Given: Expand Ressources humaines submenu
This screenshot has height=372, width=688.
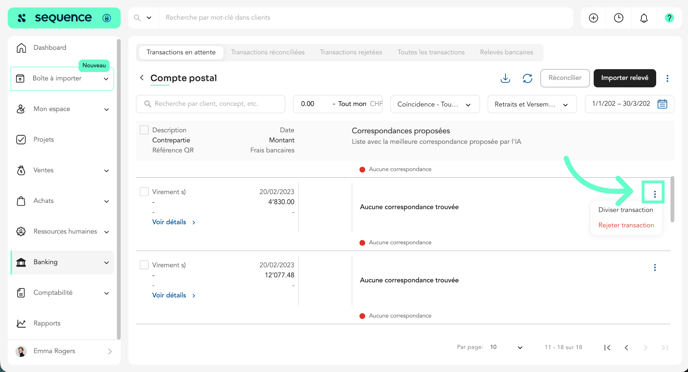Looking at the screenshot, I should (106, 232).
